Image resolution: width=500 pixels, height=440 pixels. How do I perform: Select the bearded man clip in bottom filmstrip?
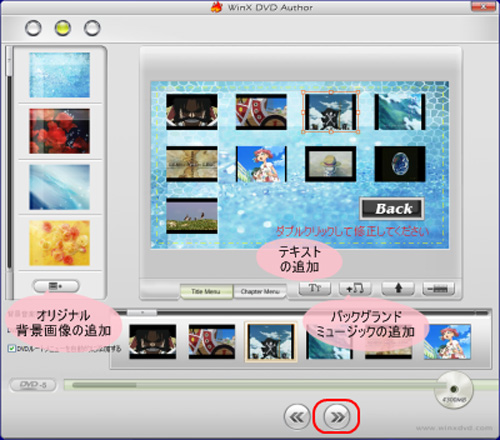pyautogui.click(x=153, y=342)
